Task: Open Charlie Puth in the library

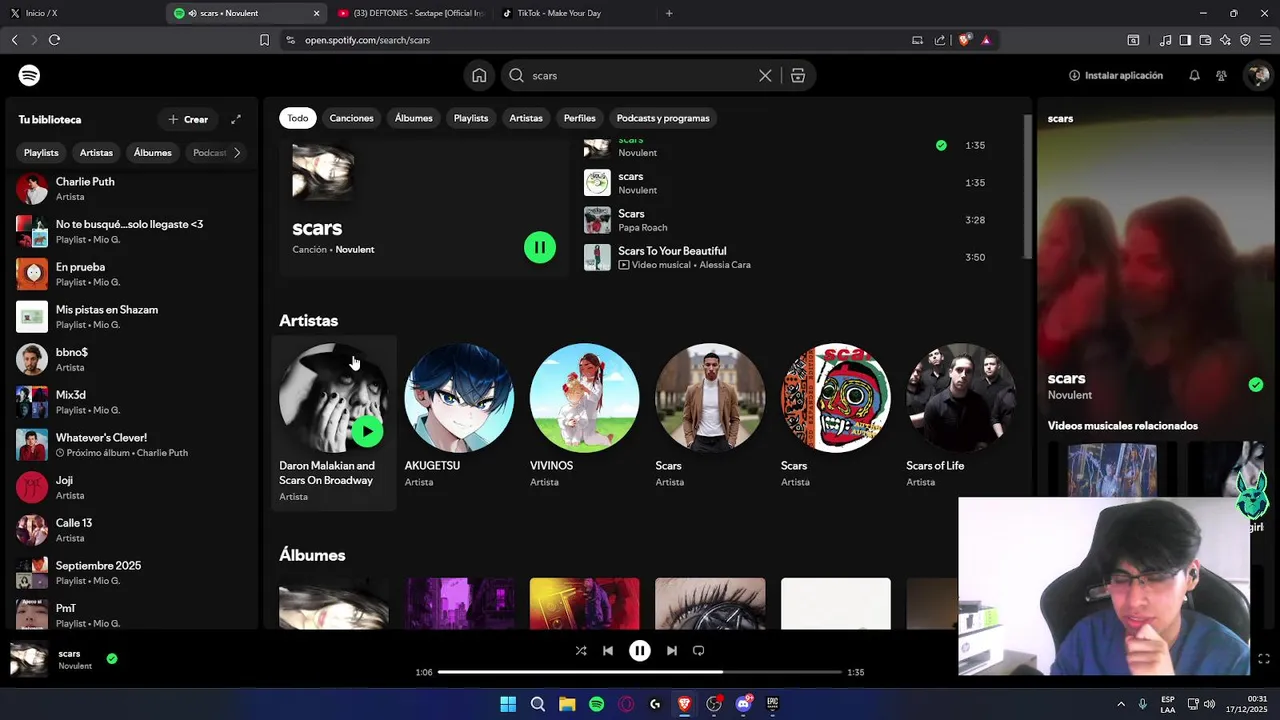Action: tap(130, 188)
